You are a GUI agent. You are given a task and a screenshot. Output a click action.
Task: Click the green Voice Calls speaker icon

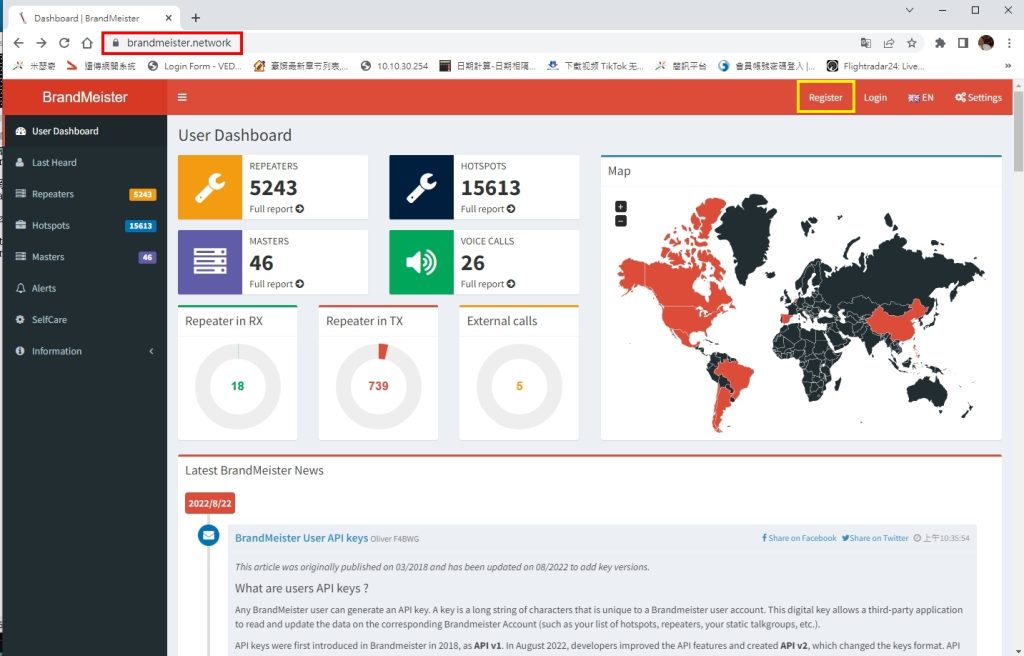[x=421, y=262]
